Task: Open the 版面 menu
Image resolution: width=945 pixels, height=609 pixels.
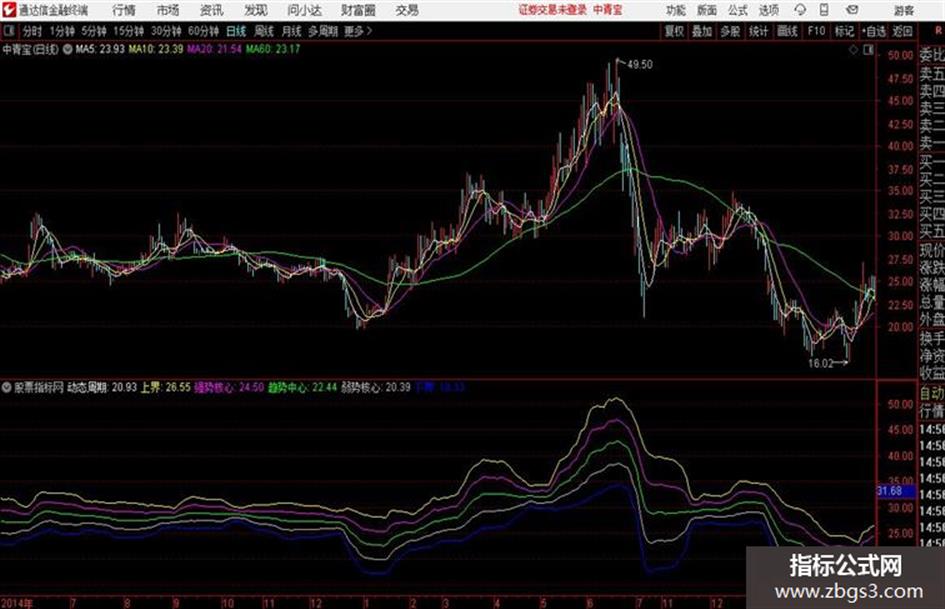Action: tap(707, 10)
